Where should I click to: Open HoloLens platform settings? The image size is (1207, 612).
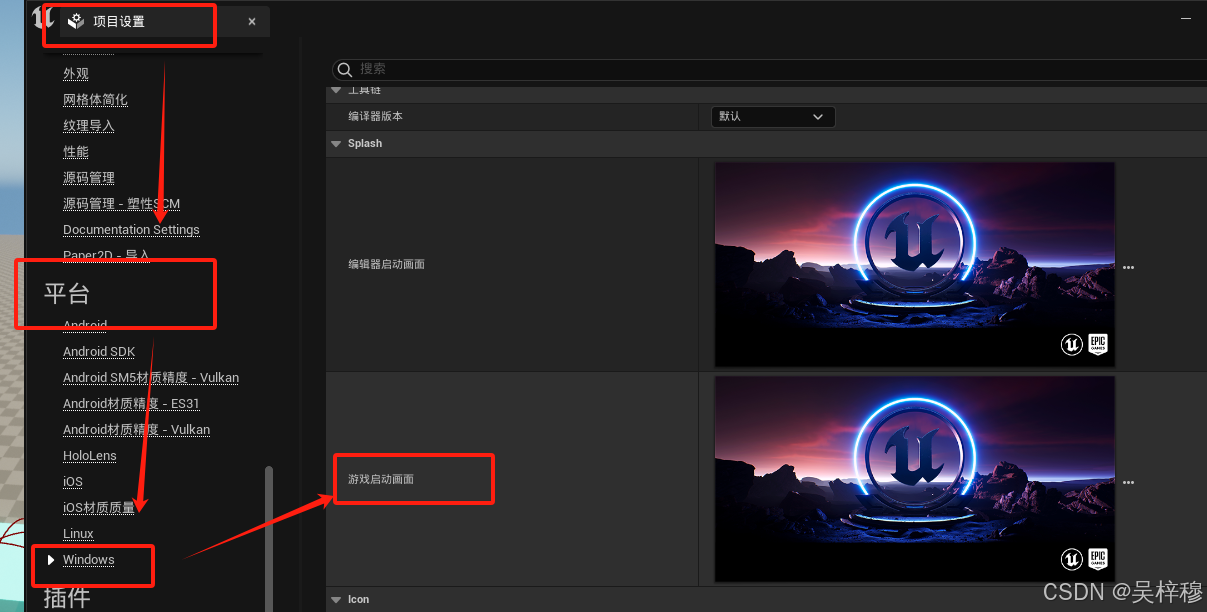point(89,456)
